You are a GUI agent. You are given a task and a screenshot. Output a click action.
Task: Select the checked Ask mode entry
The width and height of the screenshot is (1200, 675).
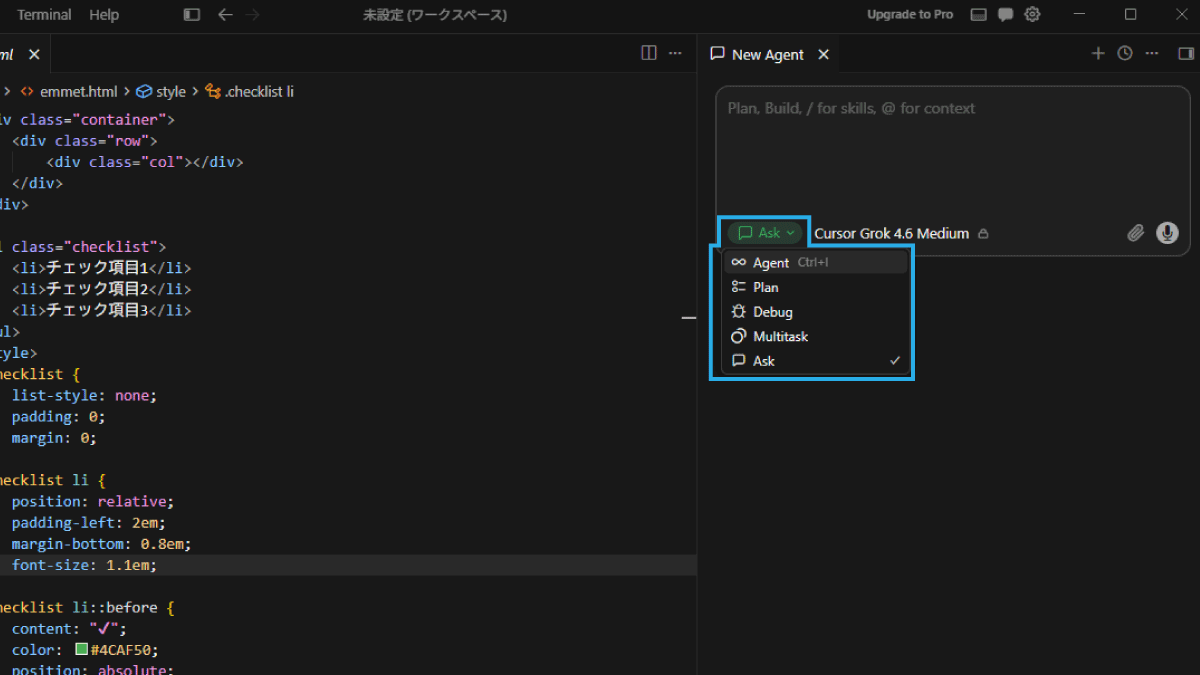[815, 361]
